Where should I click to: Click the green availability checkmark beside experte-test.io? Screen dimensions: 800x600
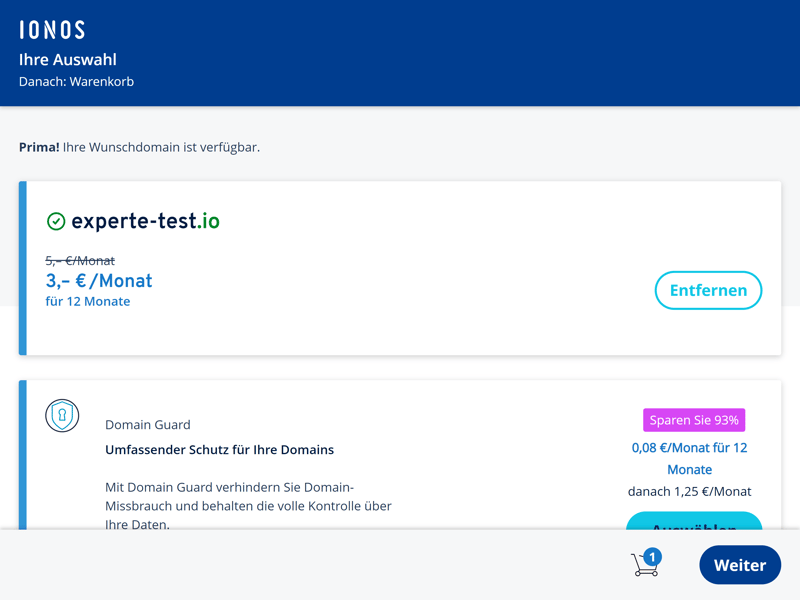pos(56,221)
